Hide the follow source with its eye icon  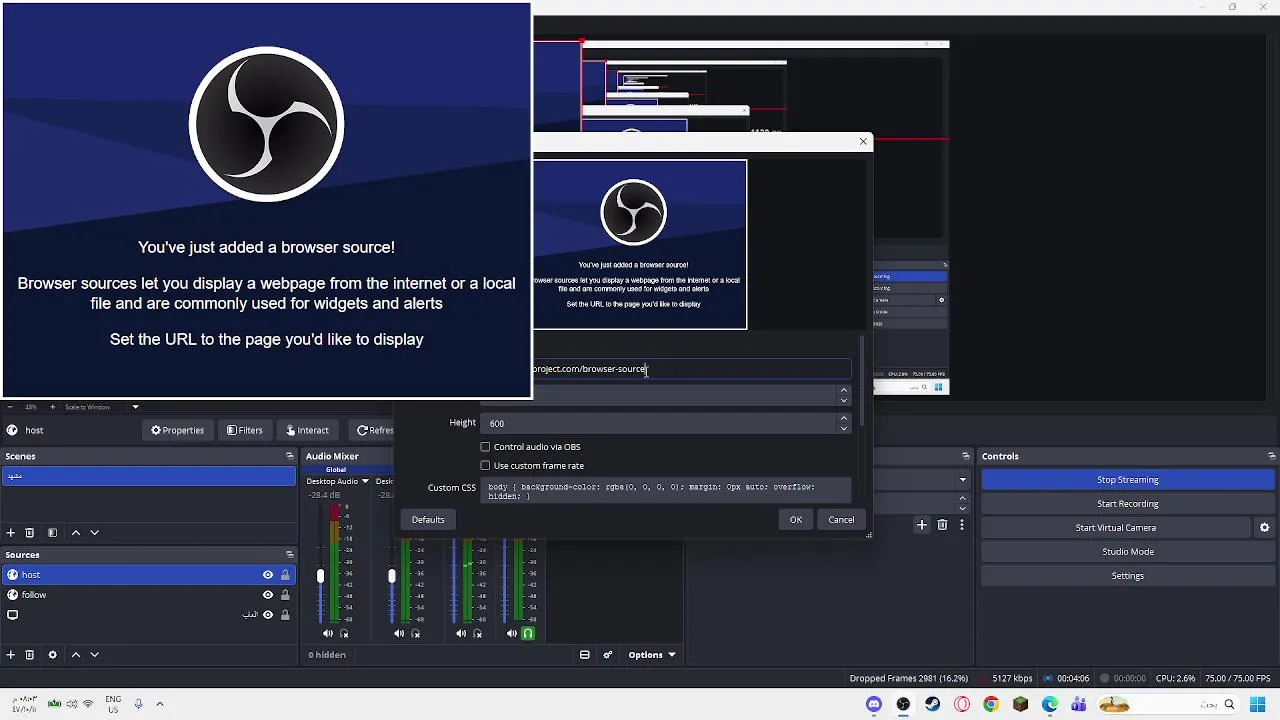(x=267, y=595)
